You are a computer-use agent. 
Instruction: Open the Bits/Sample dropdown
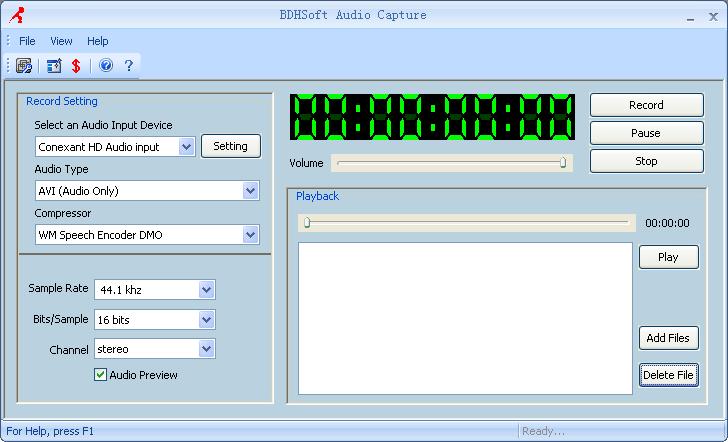pyautogui.click(x=206, y=320)
